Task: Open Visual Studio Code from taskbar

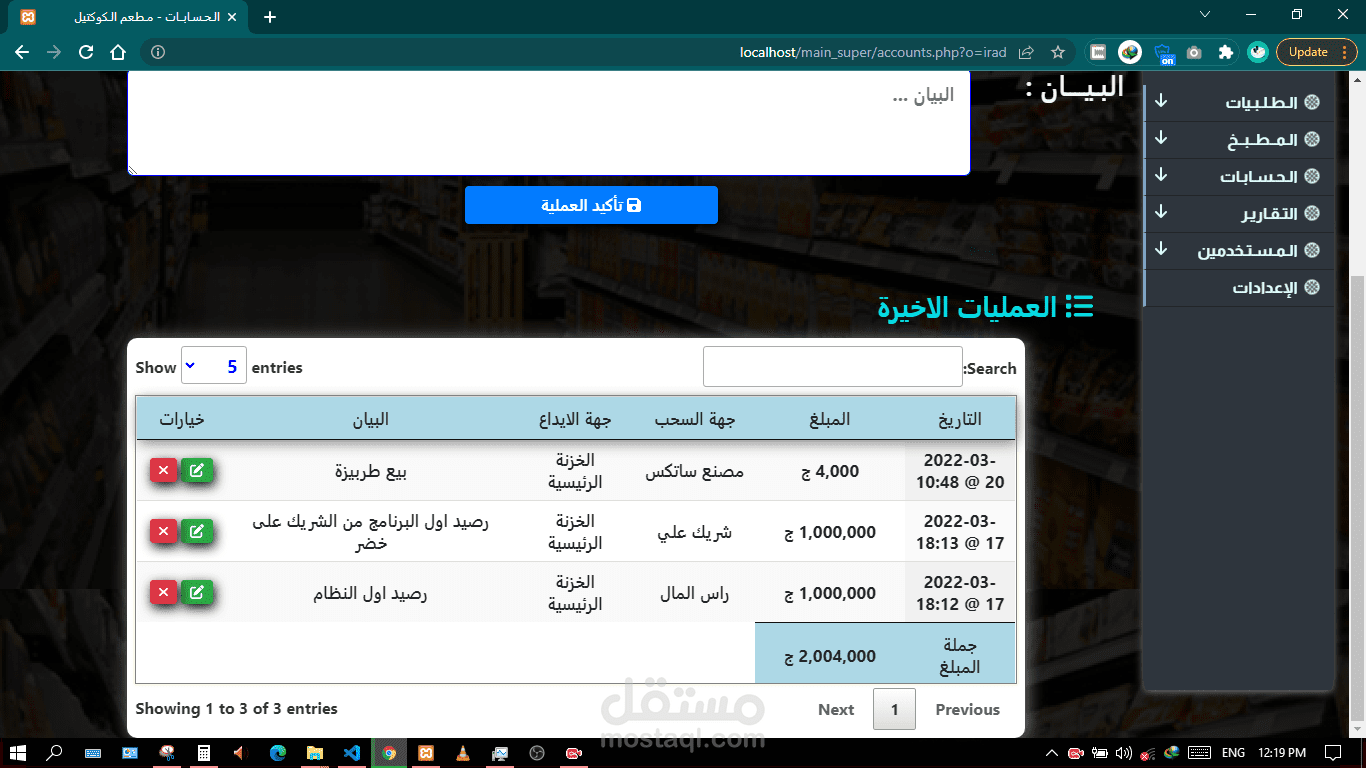Action: click(x=352, y=752)
